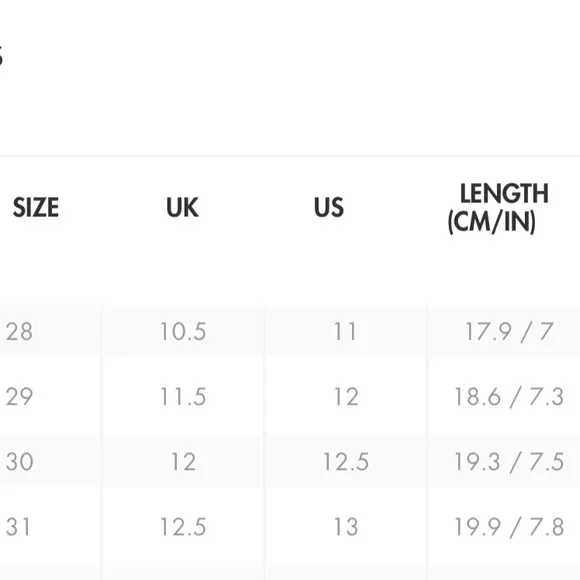Click the LENGTH (CM/IN) column header
The height and width of the screenshot is (580, 580).
(498, 208)
